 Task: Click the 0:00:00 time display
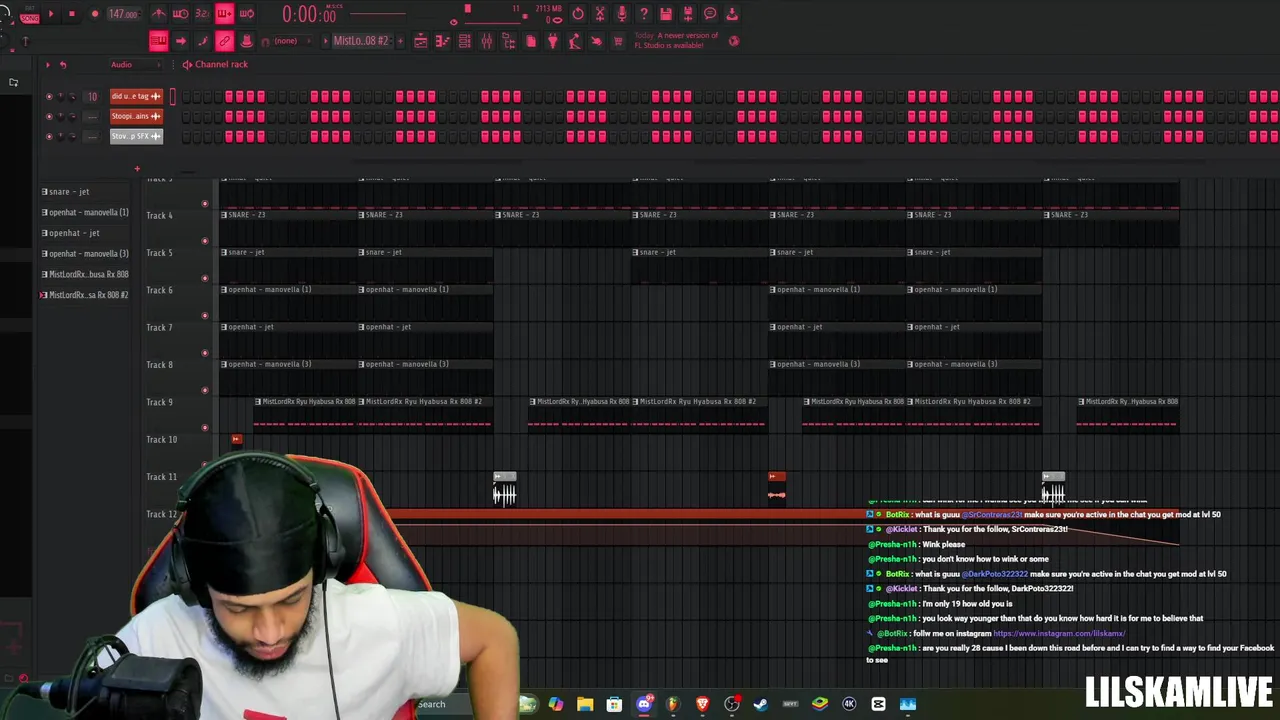click(310, 15)
